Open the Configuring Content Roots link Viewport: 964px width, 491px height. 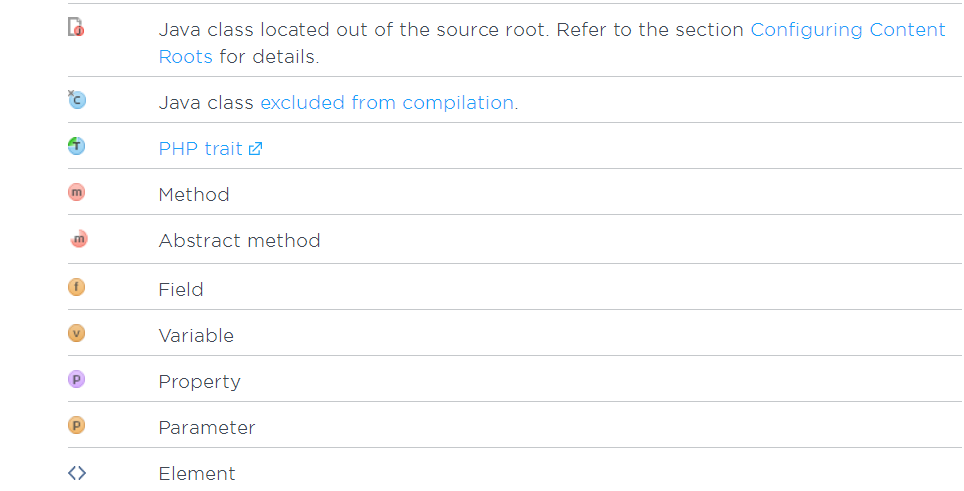[x=847, y=29]
